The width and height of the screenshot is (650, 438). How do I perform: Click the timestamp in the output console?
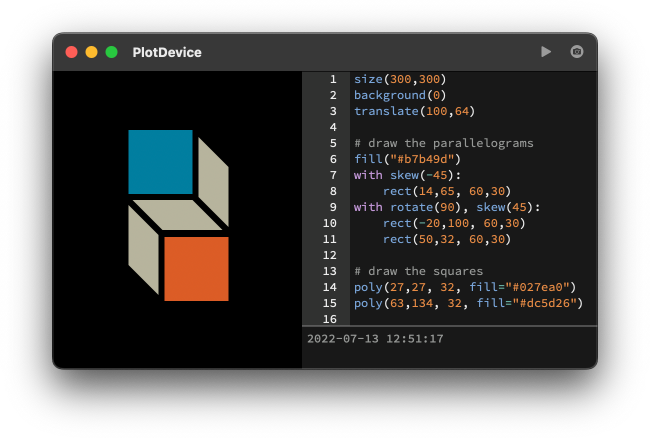click(x=377, y=339)
